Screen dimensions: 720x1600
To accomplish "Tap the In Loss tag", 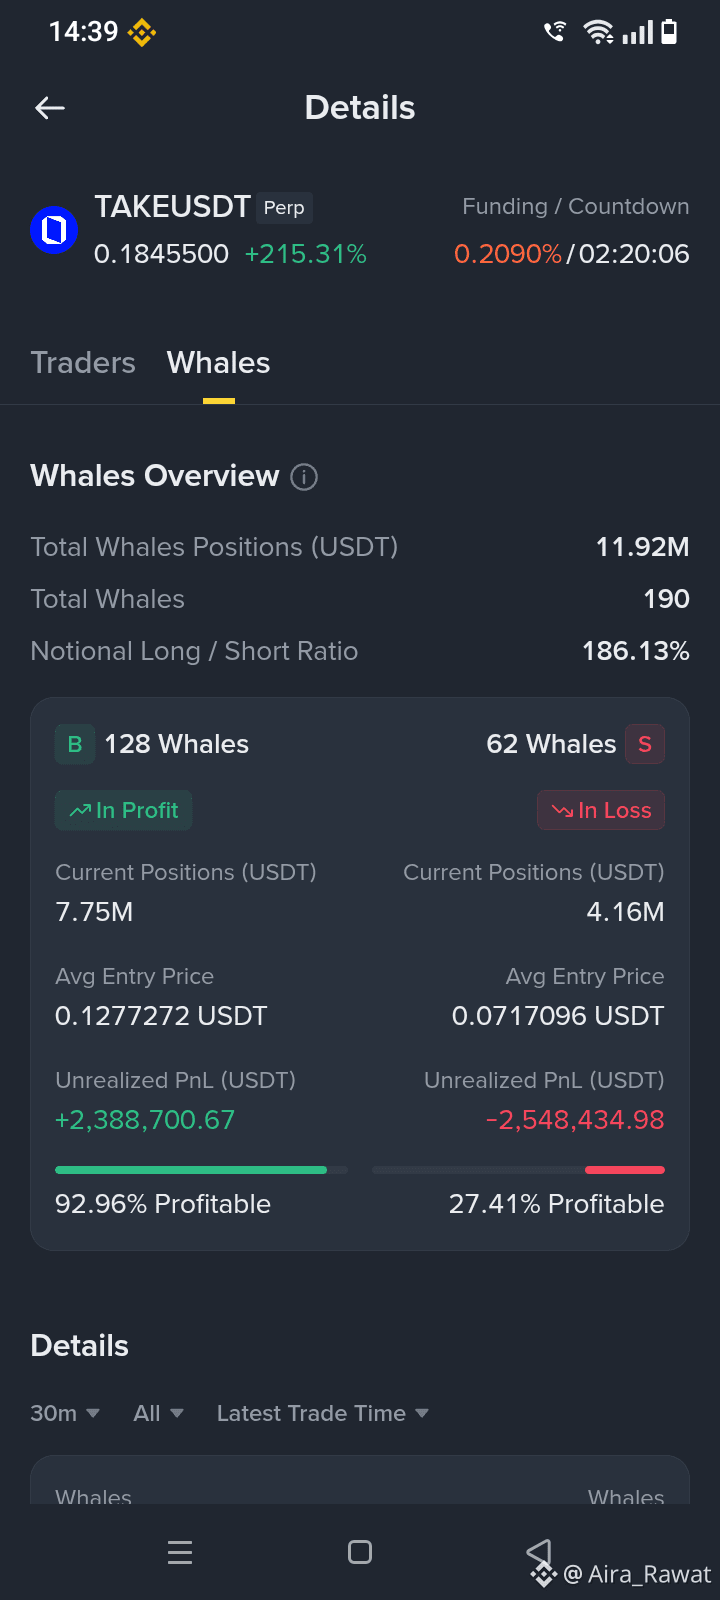I will point(601,810).
